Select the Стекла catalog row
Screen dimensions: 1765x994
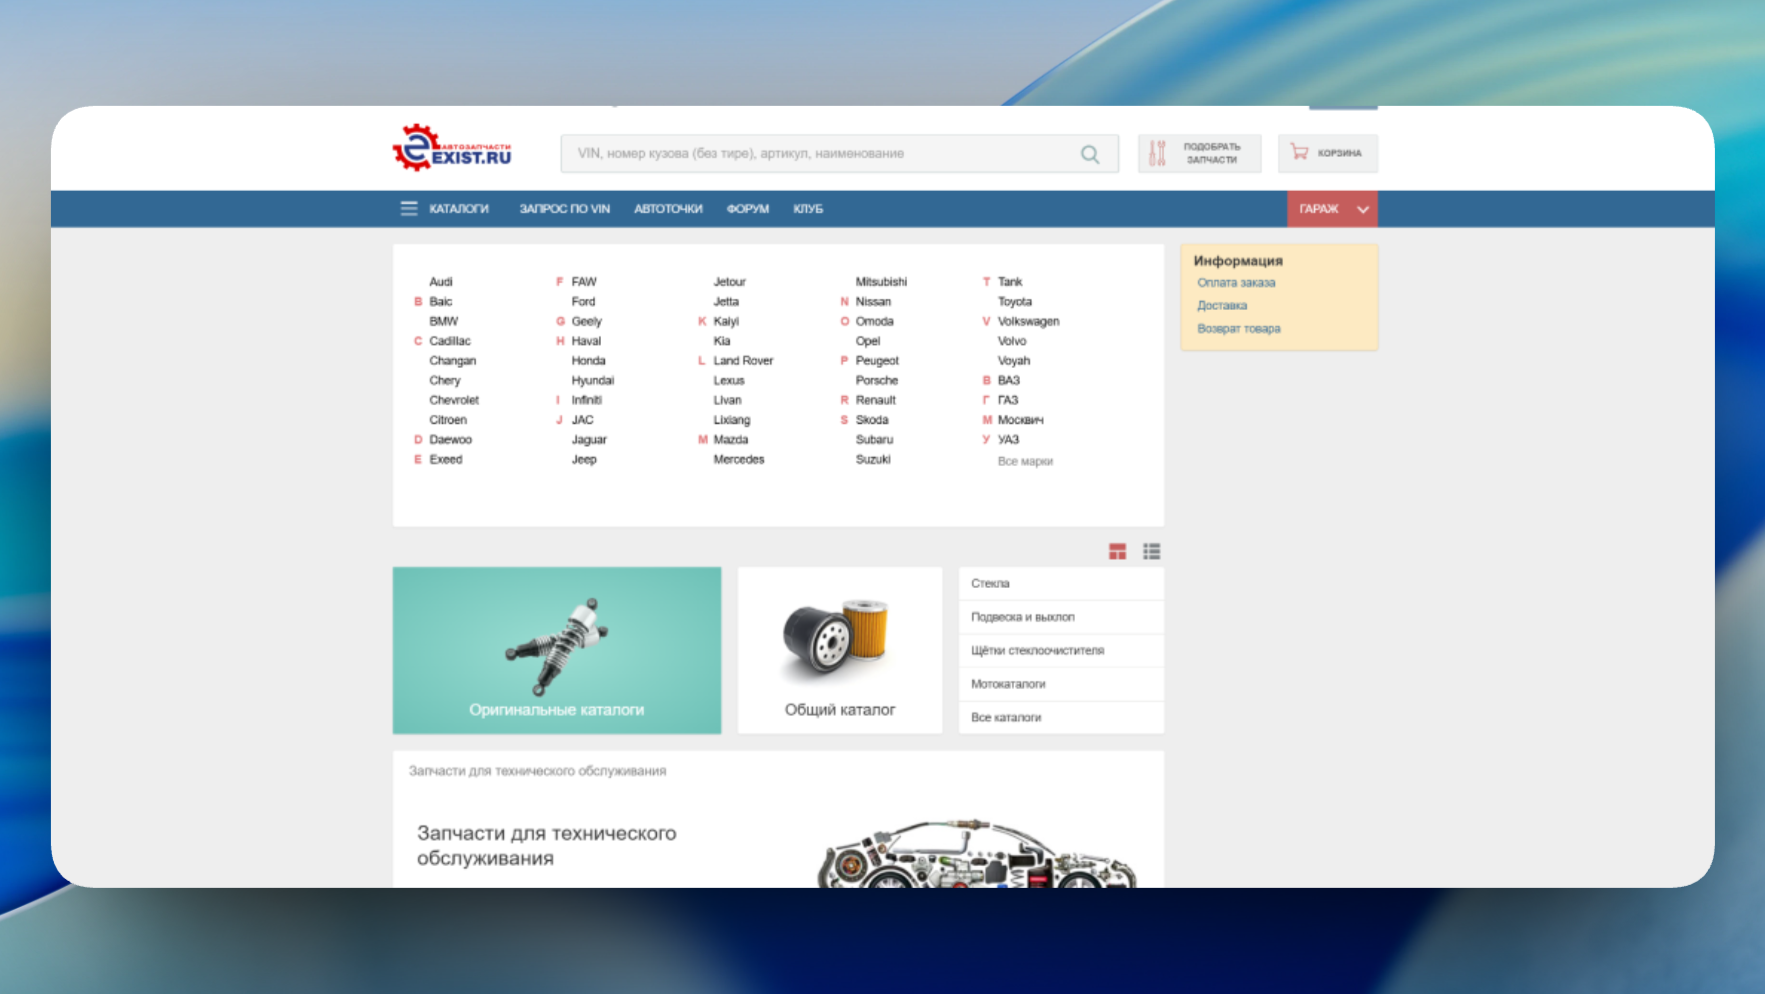click(1061, 583)
